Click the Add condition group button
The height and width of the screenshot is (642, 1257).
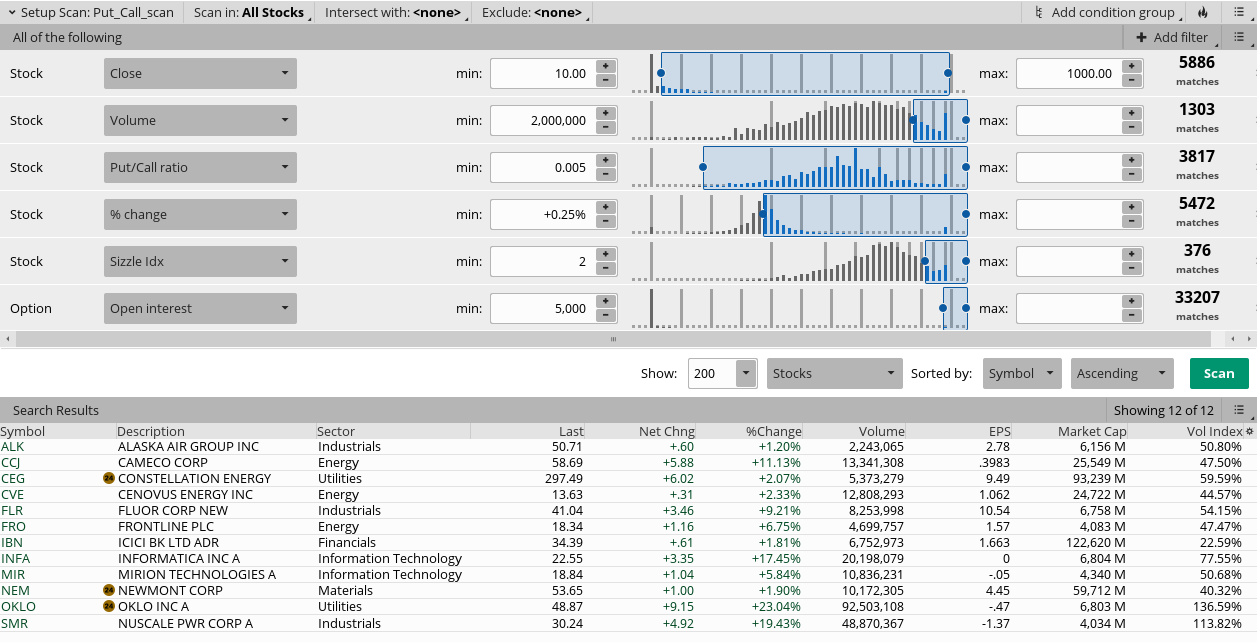[1105, 13]
